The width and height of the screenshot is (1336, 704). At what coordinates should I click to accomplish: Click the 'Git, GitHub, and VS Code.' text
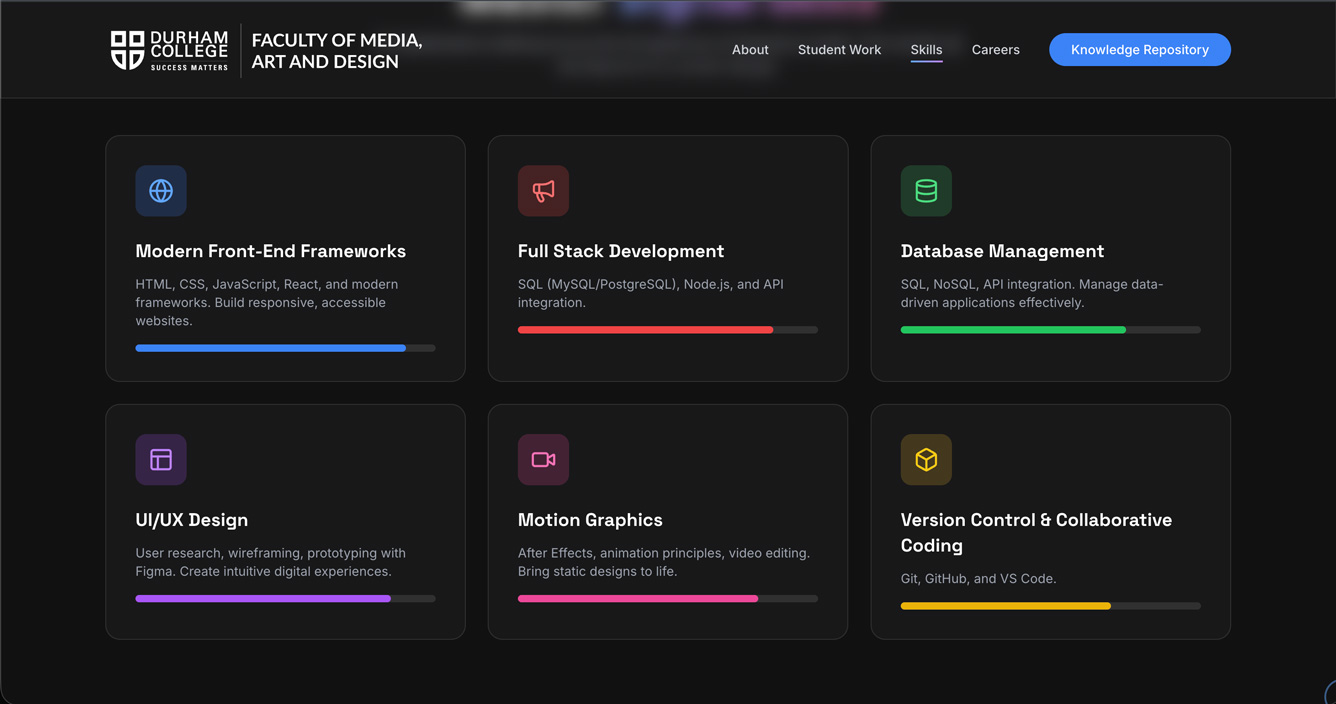(x=979, y=579)
